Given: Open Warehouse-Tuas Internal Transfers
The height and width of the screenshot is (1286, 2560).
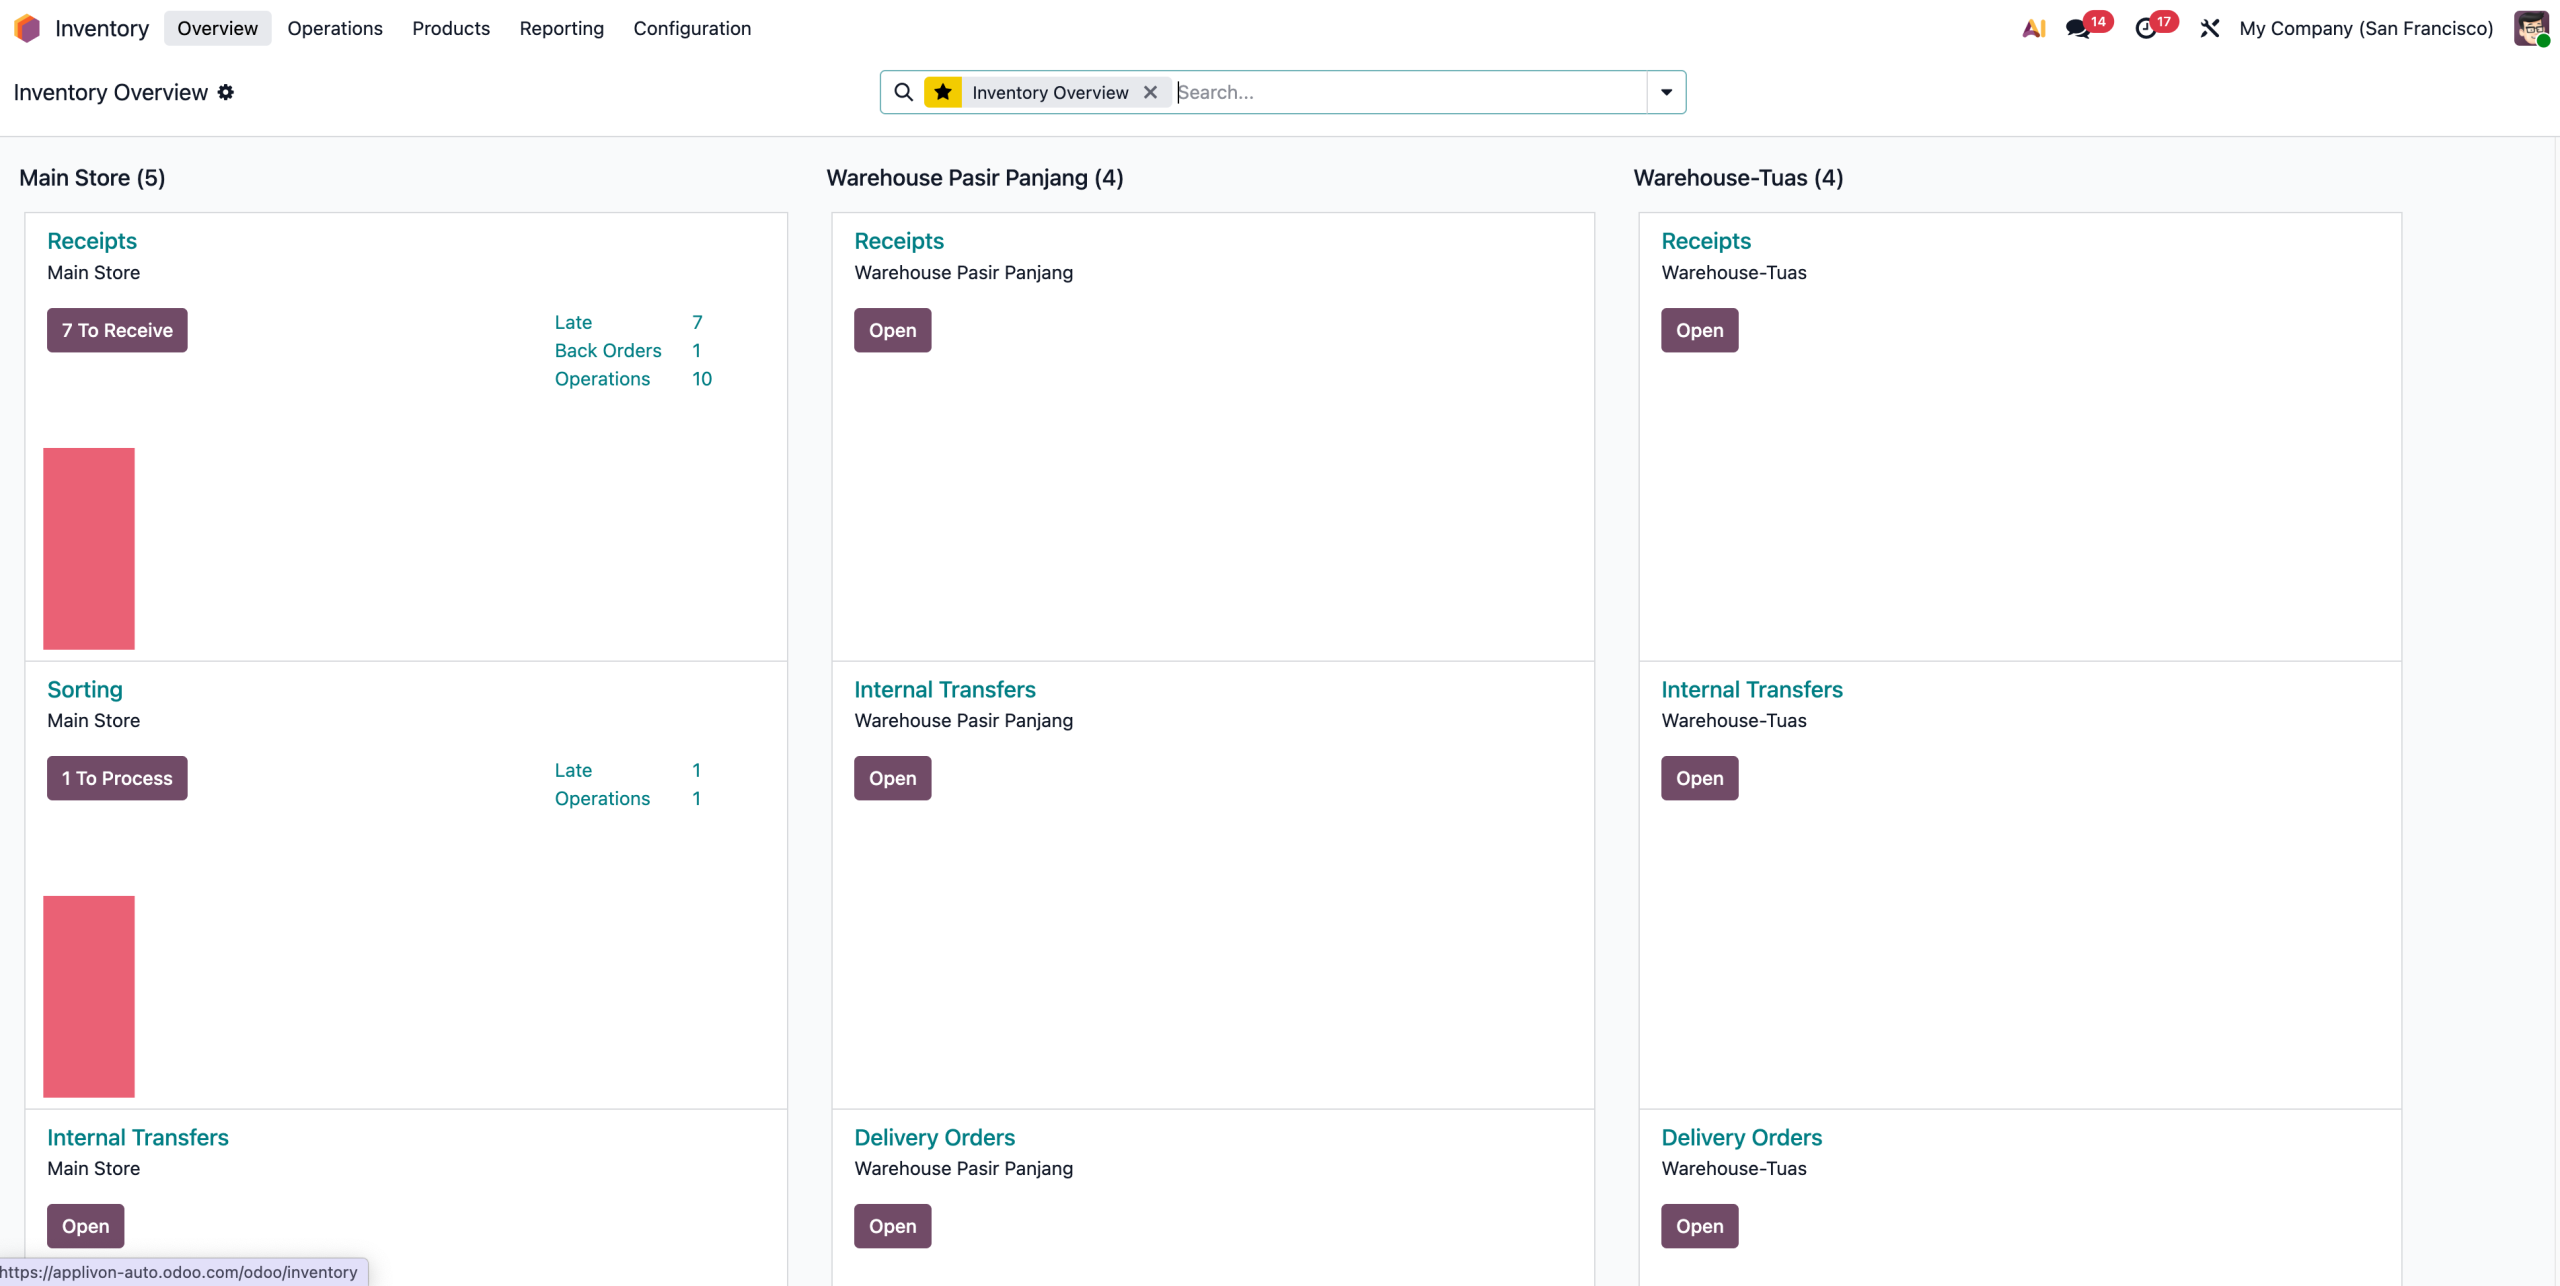Looking at the screenshot, I should pos(1699,778).
